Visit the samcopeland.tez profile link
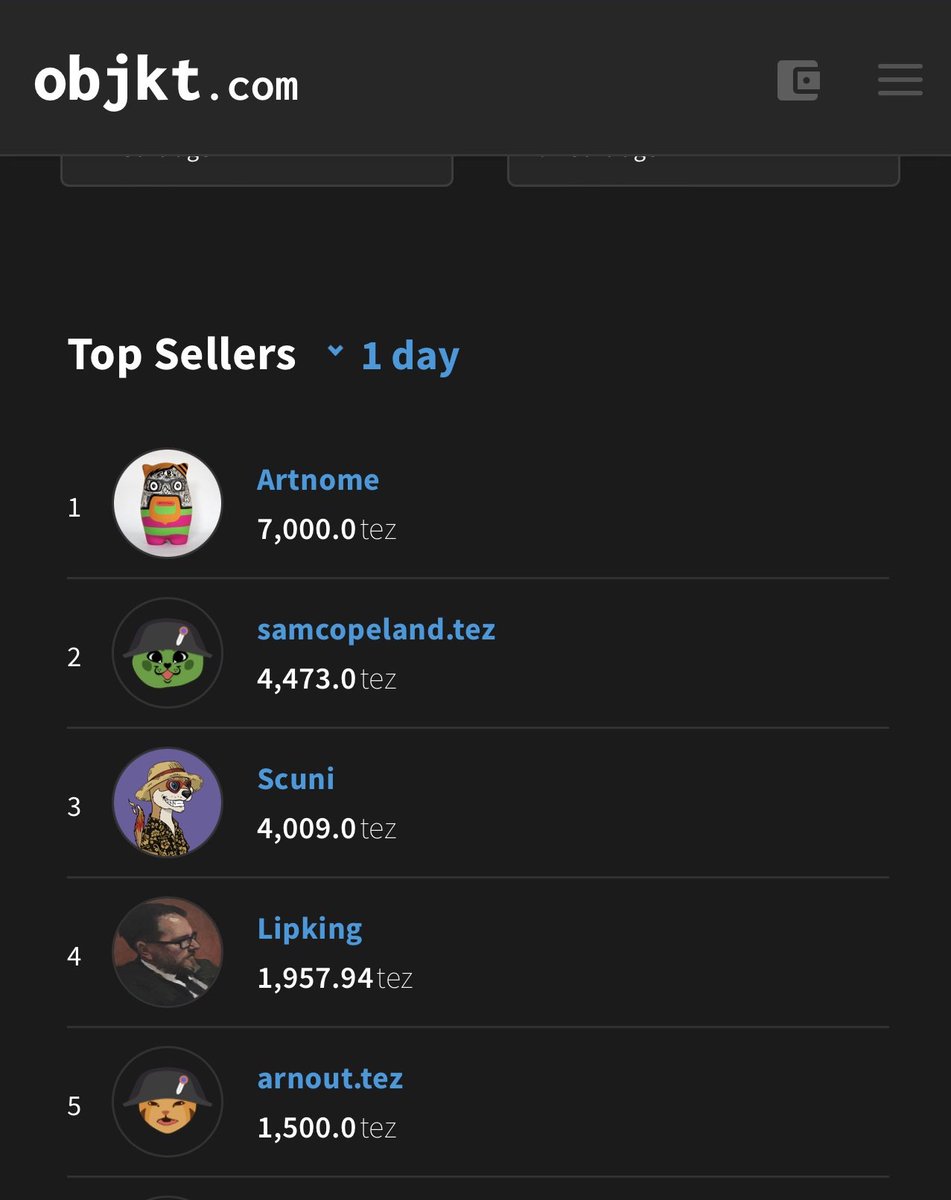Image resolution: width=951 pixels, height=1200 pixels. click(x=376, y=630)
